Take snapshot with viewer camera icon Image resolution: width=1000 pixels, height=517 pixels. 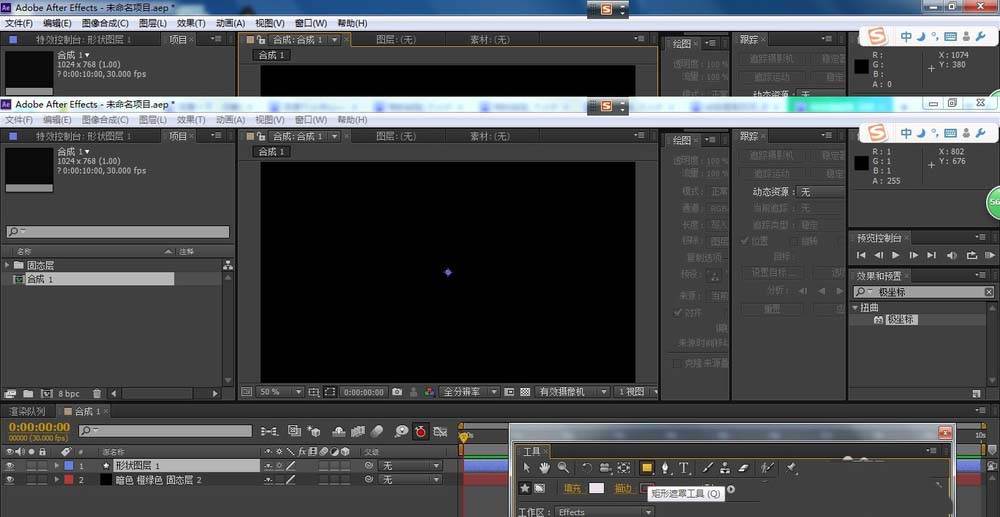click(397, 392)
